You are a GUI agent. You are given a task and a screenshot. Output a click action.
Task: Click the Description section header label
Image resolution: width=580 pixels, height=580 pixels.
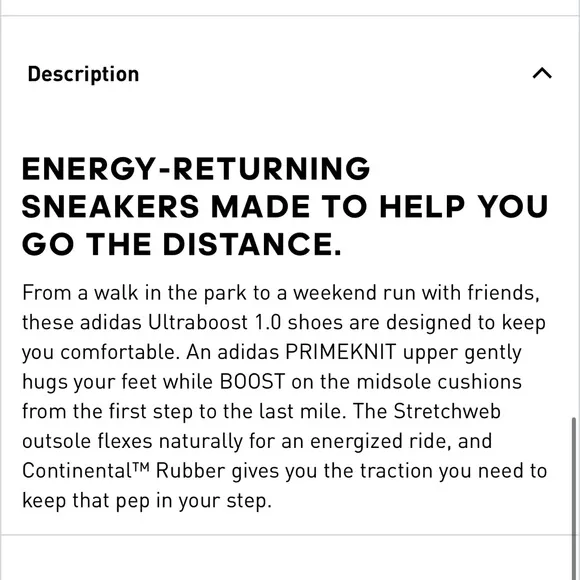pyautogui.click(x=83, y=74)
